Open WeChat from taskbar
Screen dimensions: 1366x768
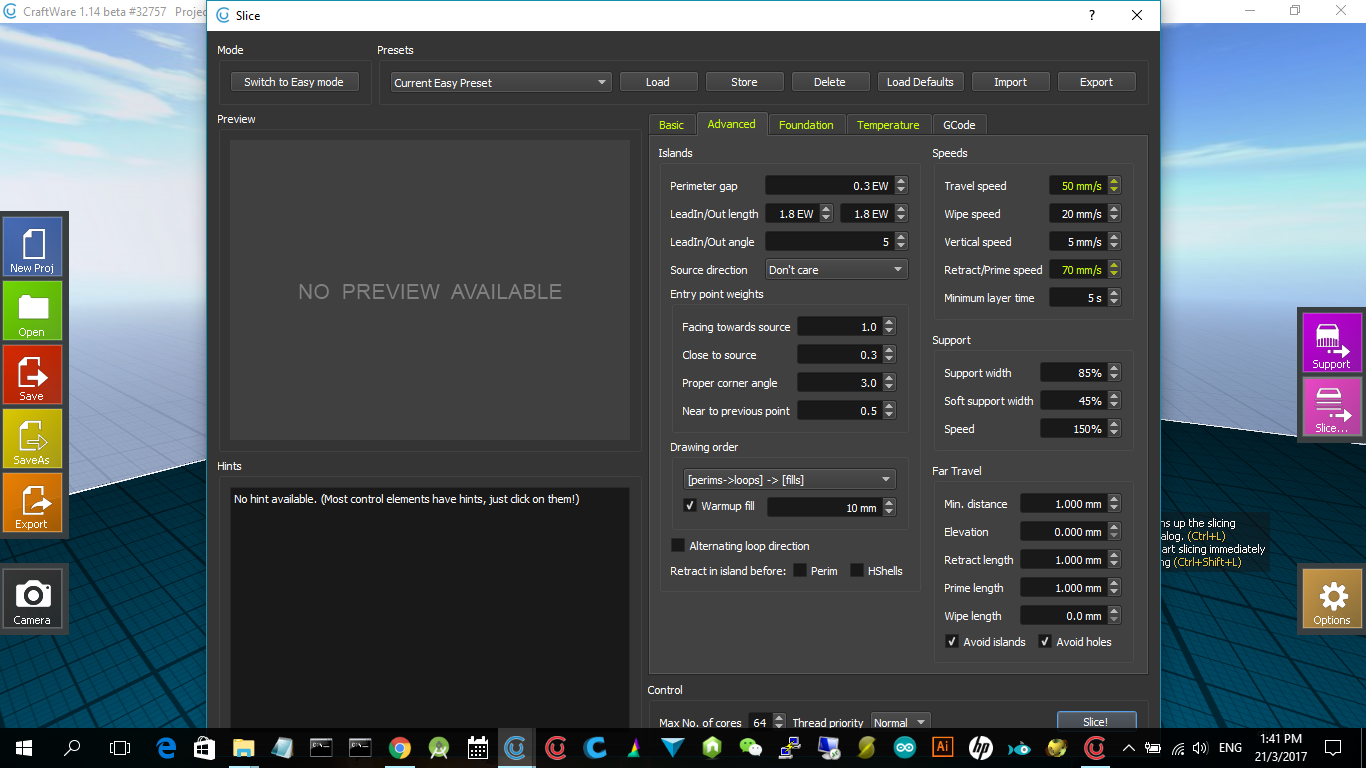tap(750, 747)
